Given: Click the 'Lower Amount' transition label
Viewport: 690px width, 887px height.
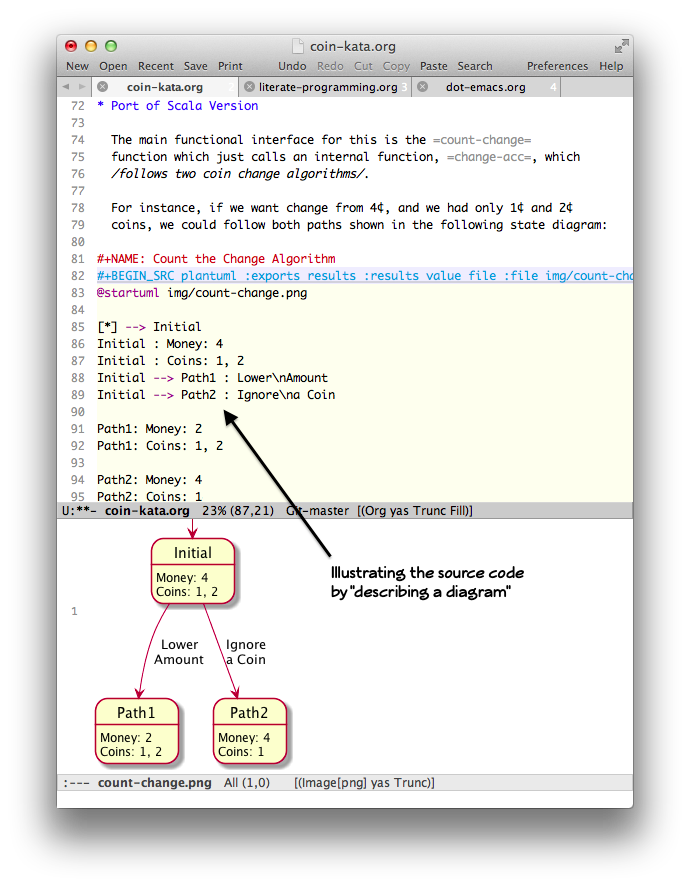Looking at the screenshot, I should pos(179,652).
